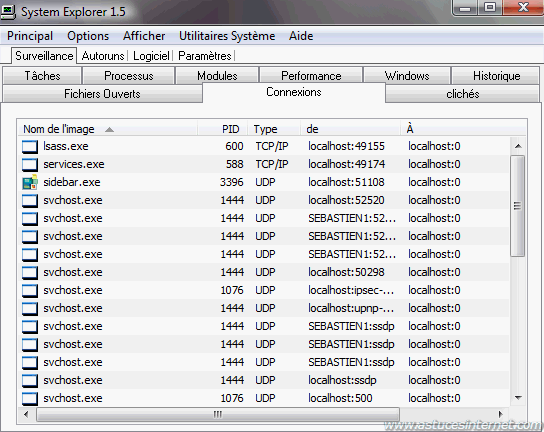This screenshot has height=432, width=544.
Task: Open the Autoruns section
Action: click(x=103, y=56)
